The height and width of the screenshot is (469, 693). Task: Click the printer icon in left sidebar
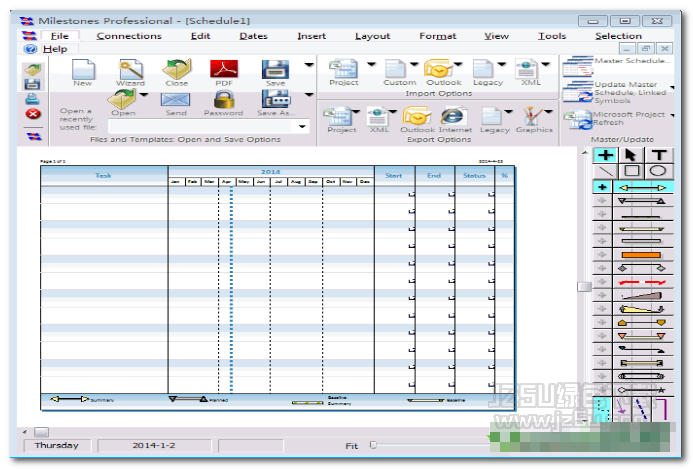coord(33,99)
